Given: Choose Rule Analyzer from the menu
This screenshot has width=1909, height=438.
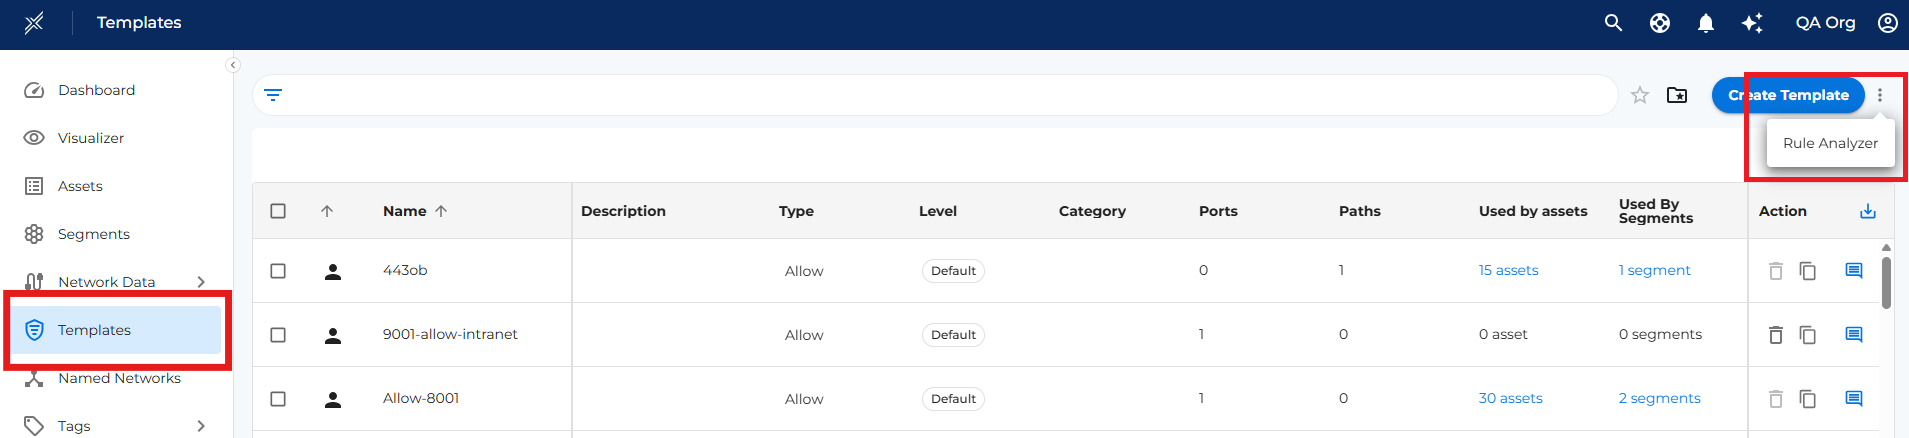Looking at the screenshot, I should click(1830, 143).
